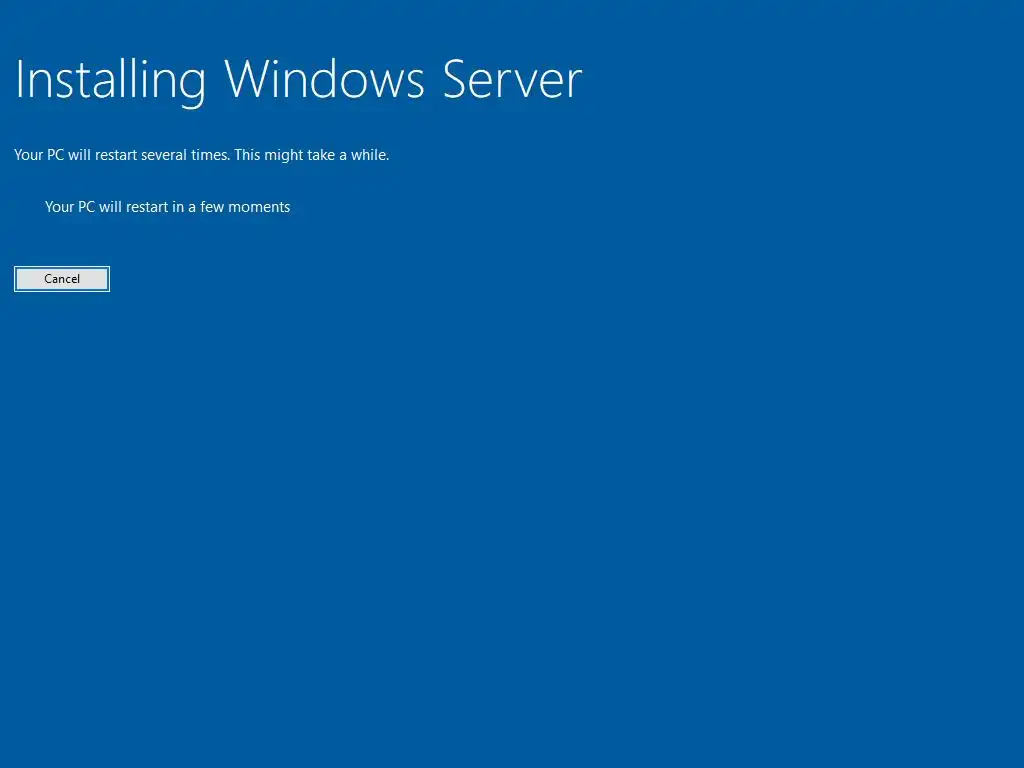Stop the pending restart with Cancel
This screenshot has width=1024, height=768.
[62, 279]
